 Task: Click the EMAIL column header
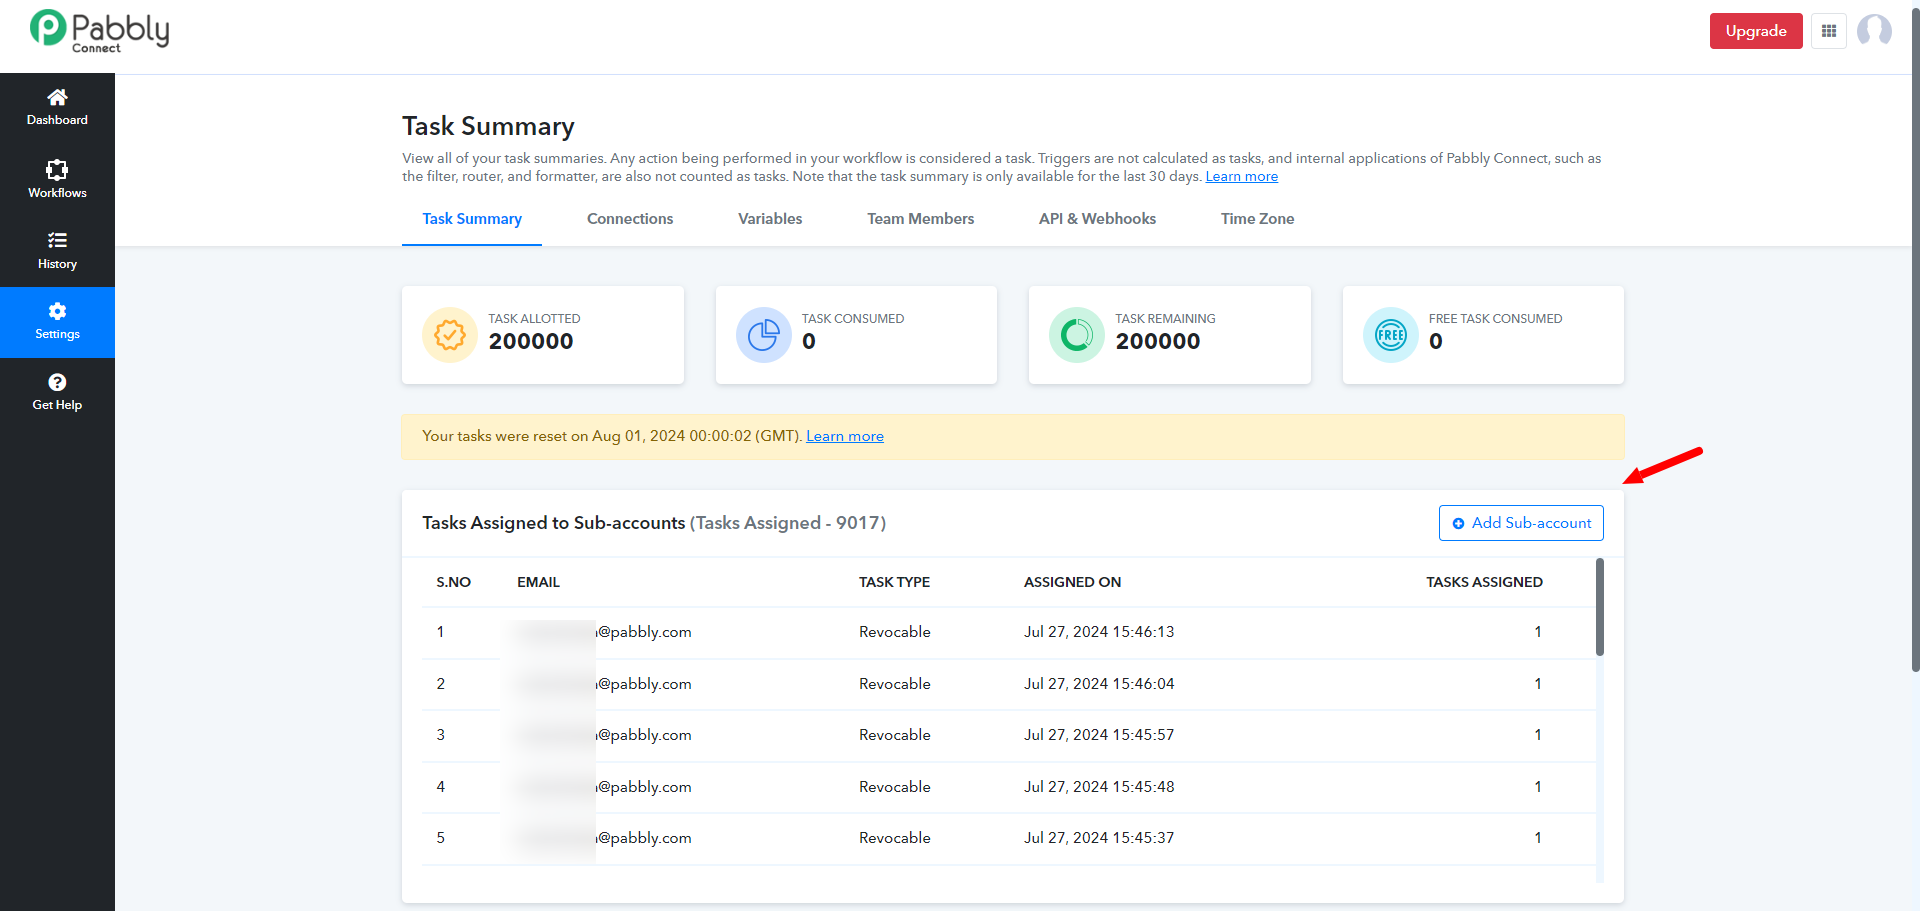click(538, 582)
